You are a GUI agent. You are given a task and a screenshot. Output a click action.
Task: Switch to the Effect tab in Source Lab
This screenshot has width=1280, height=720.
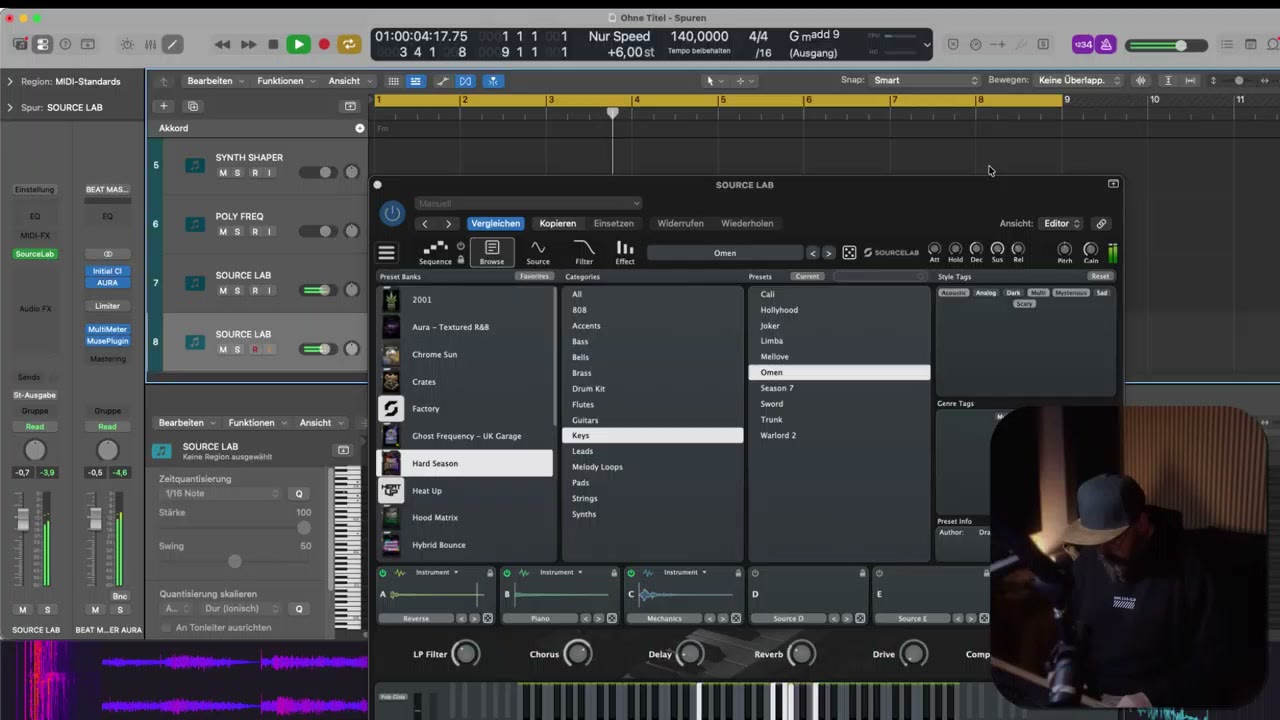pos(625,252)
